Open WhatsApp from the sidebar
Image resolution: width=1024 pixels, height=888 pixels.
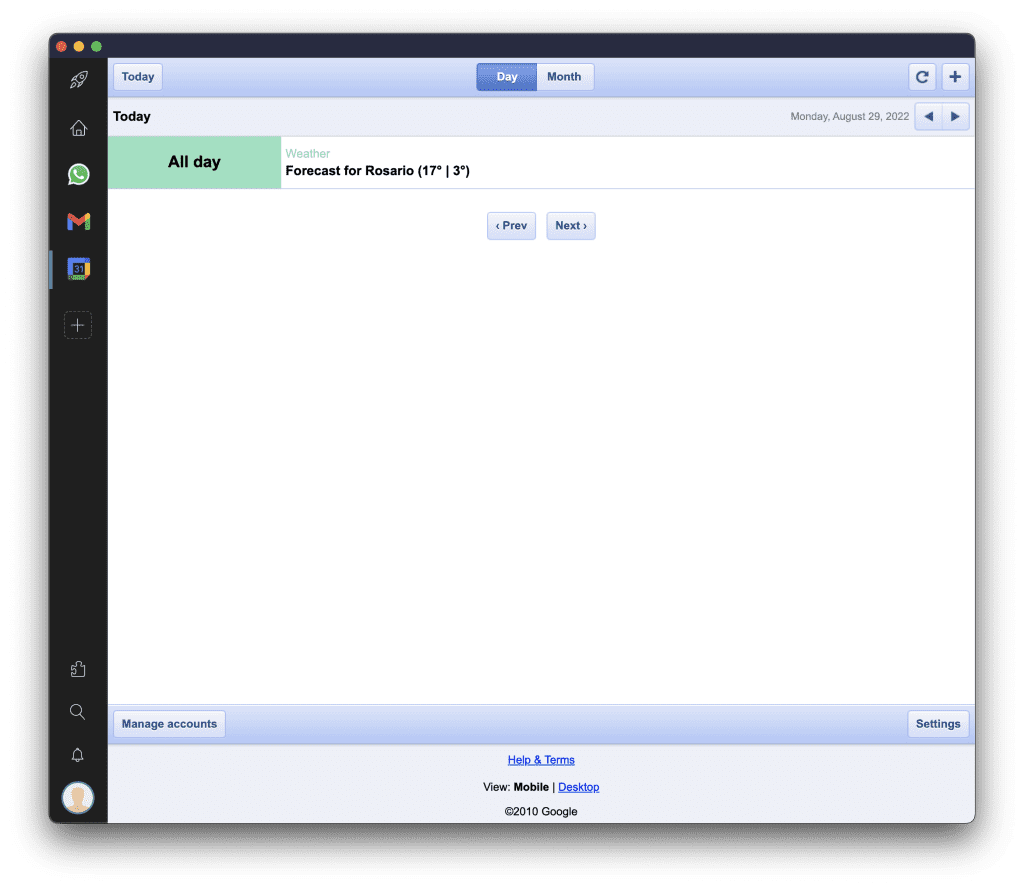click(x=78, y=174)
